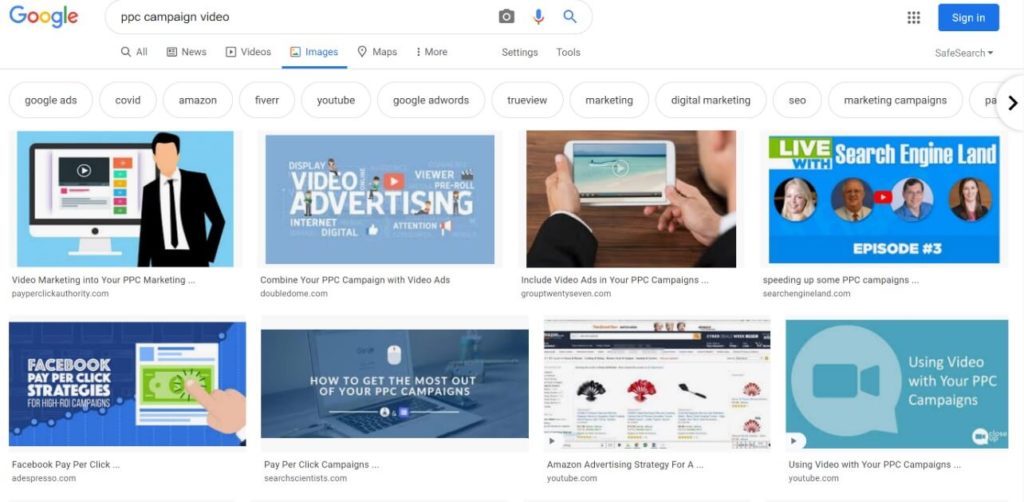The height and width of the screenshot is (502, 1024).
Task: Open 'Include Video Ads in Your PPC Campaigns'
Action: [x=615, y=280]
